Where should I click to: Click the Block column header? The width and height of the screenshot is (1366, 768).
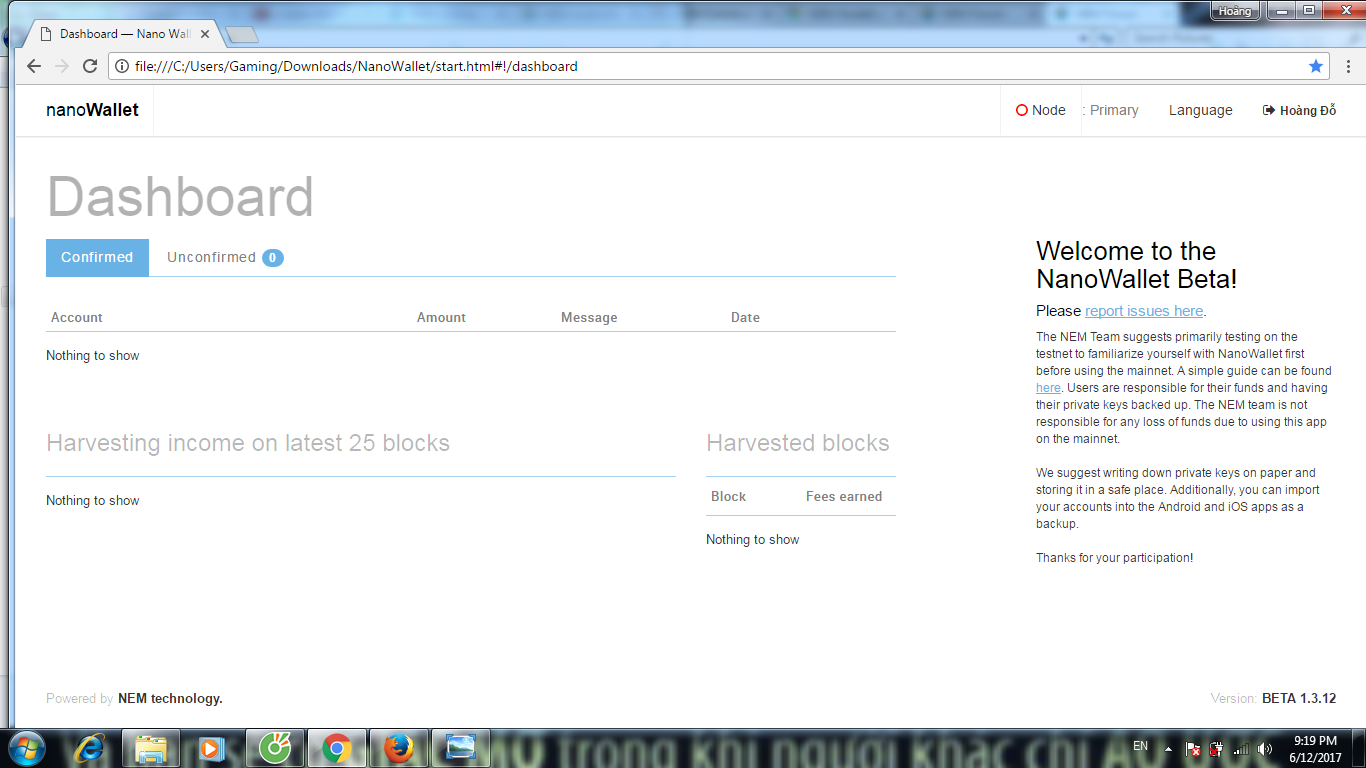[728, 496]
